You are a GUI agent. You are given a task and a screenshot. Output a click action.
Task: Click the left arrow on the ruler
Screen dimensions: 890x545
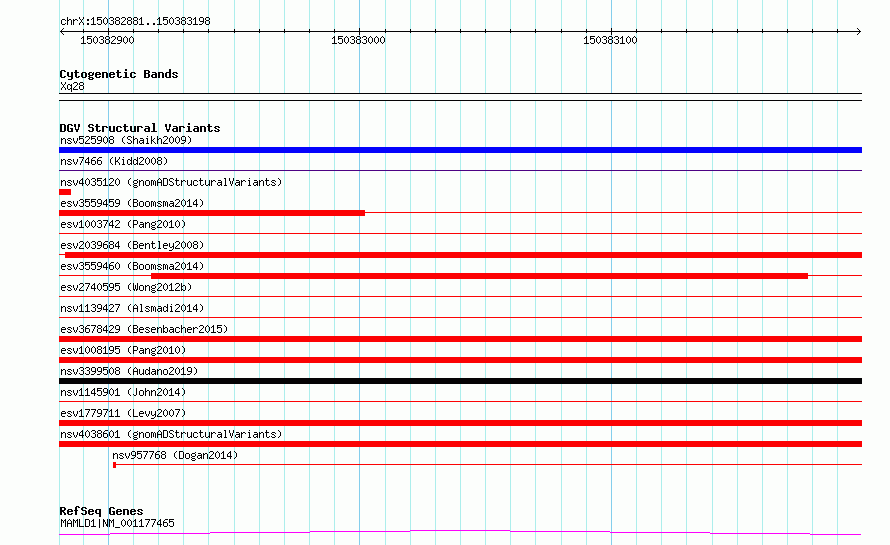[x=62, y=32]
